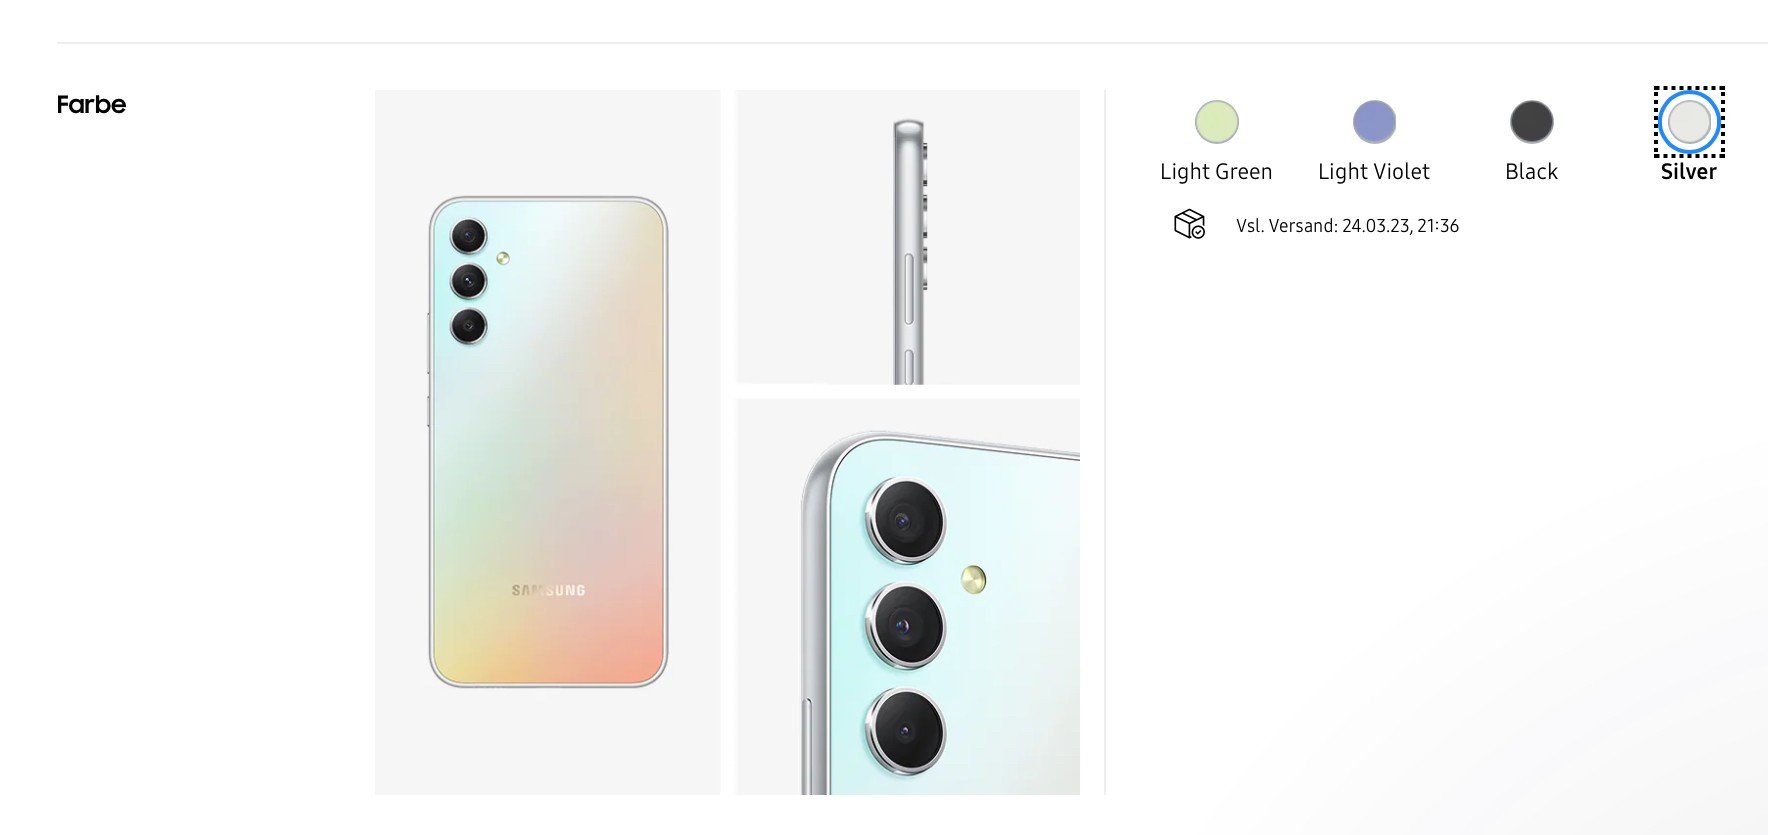This screenshot has width=1768, height=835.
Task: Open the camera close-up image
Action: click(x=907, y=597)
